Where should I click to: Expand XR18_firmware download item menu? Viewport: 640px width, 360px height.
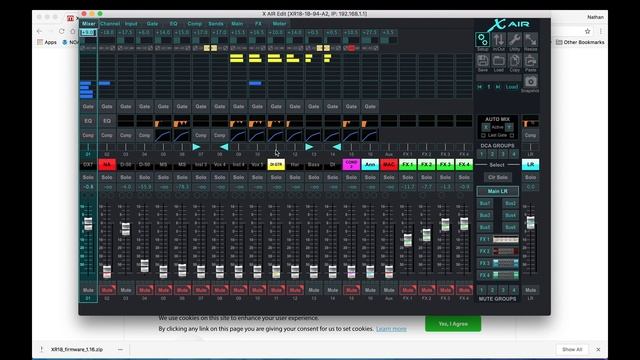[x=120, y=349]
